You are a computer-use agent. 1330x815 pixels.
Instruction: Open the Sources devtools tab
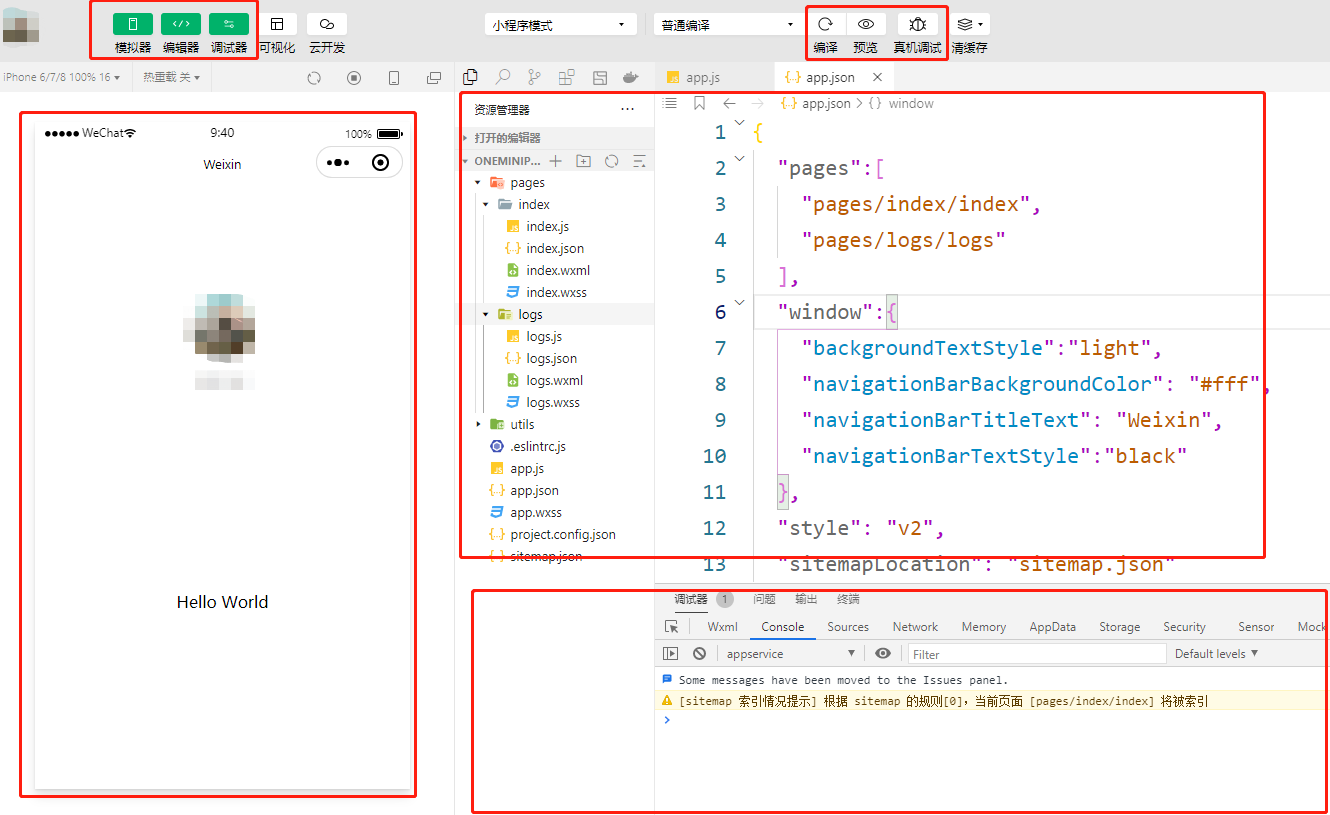(x=847, y=627)
